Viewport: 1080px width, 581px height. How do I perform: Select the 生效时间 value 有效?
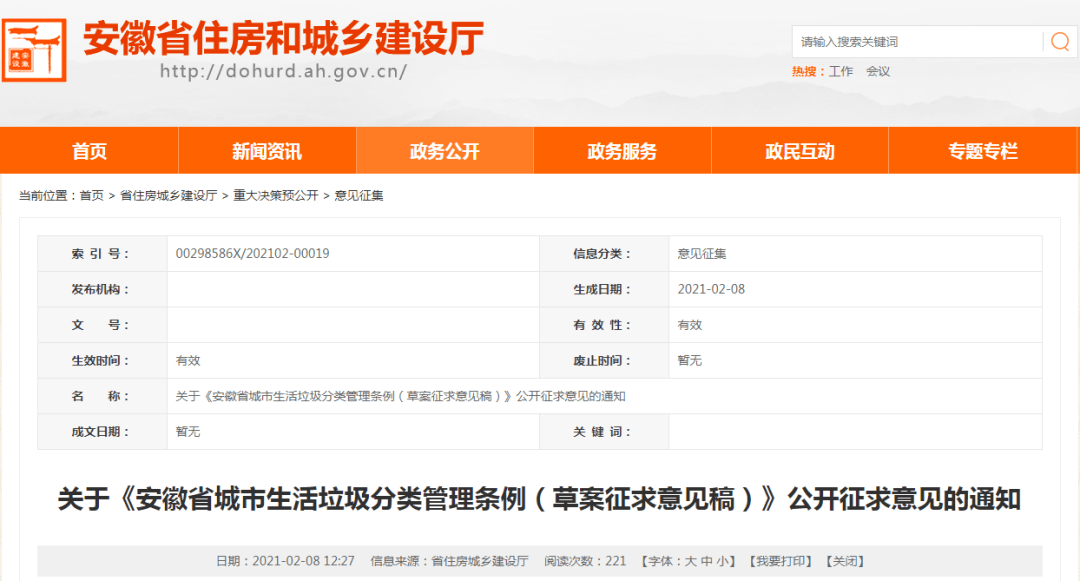pyautogui.click(x=188, y=360)
